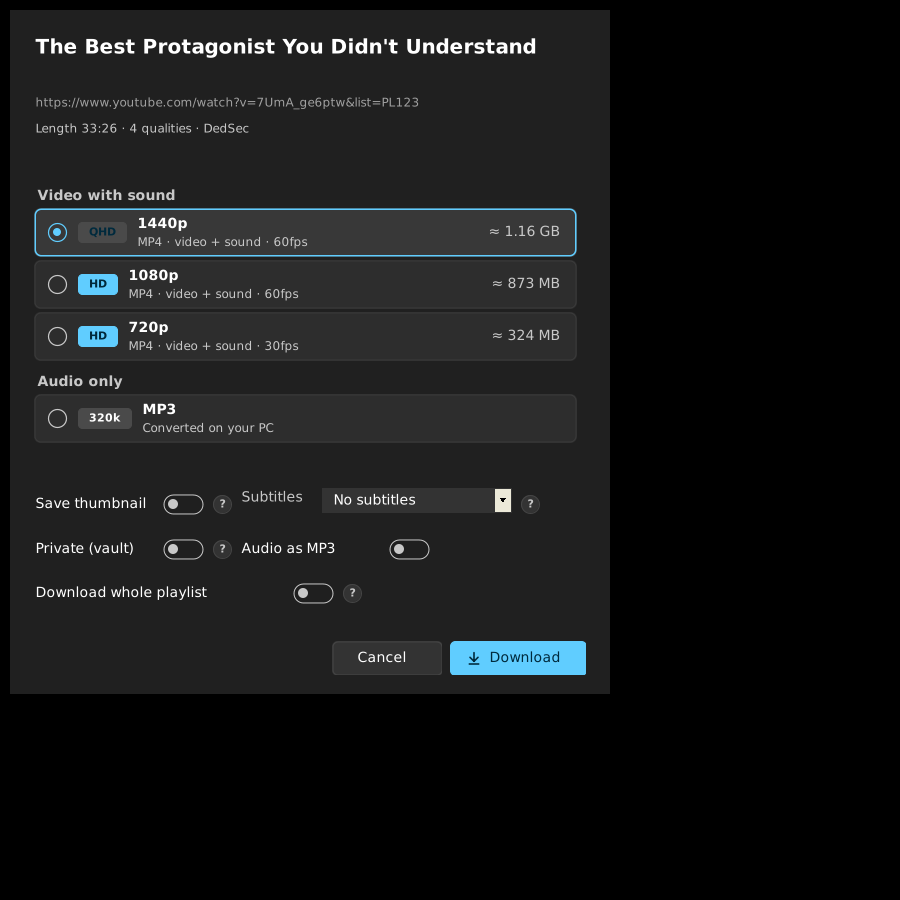Click the HD badge on 720p row
The image size is (900, 900).
98,336
